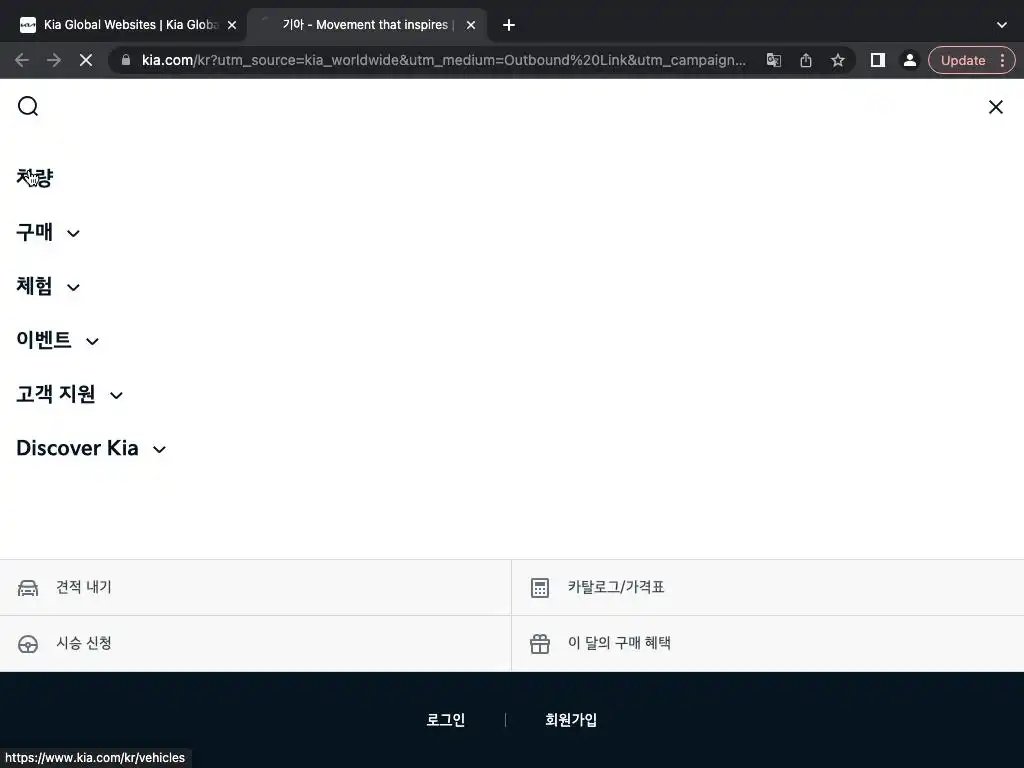Viewport: 1024px width, 768px height.
Task: Close the Kia Global Websites tab
Action: point(232,25)
